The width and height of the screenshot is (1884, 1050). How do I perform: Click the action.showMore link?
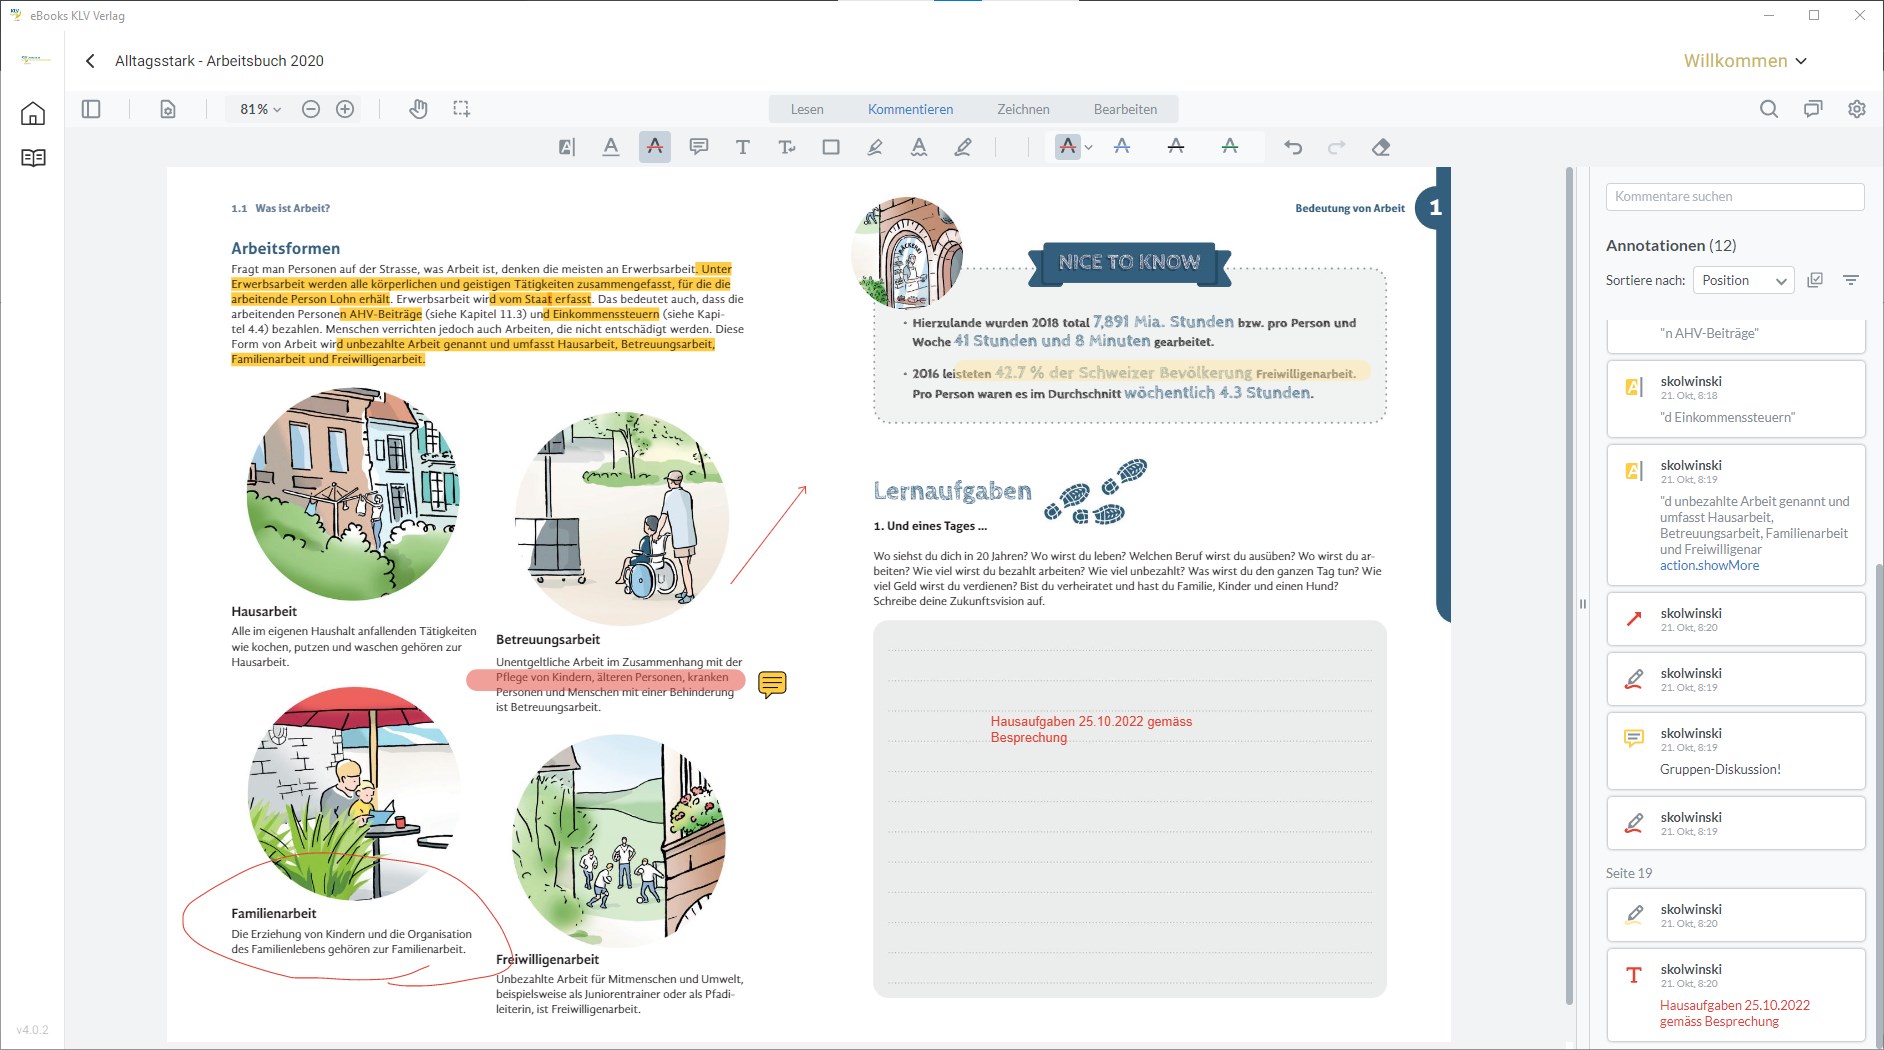click(x=1709, y=566)
